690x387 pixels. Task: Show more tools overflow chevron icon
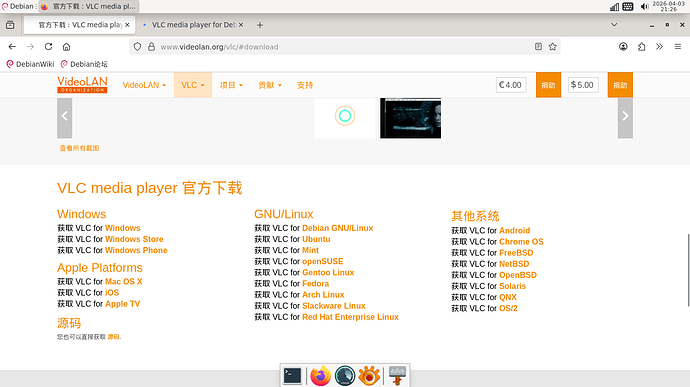coord(659,47)
